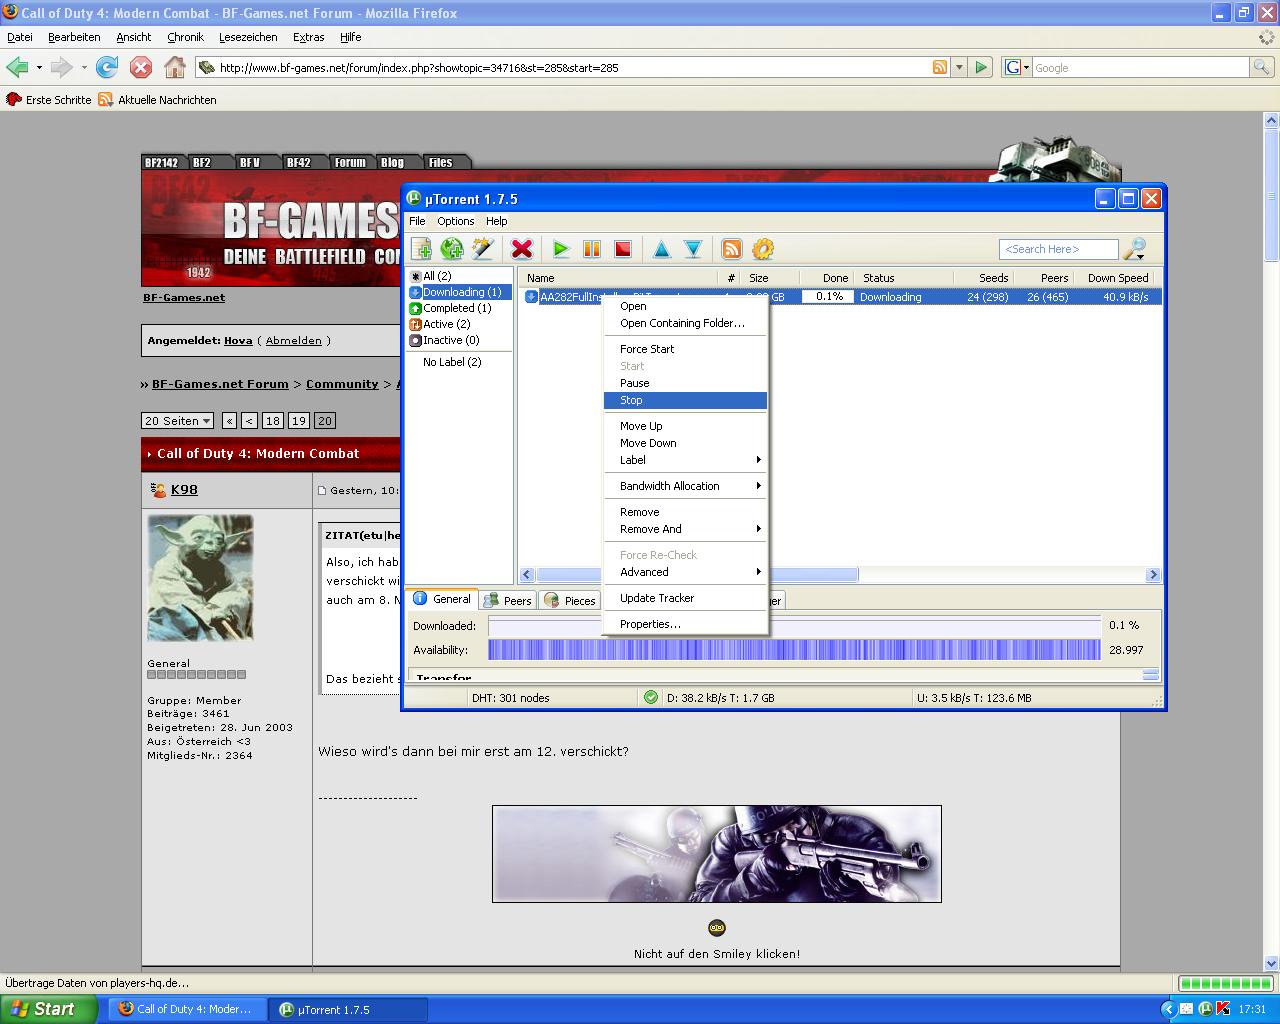Open the µTorrent Options menu
The image size is (1280, 1024).
tap(455, 221)
